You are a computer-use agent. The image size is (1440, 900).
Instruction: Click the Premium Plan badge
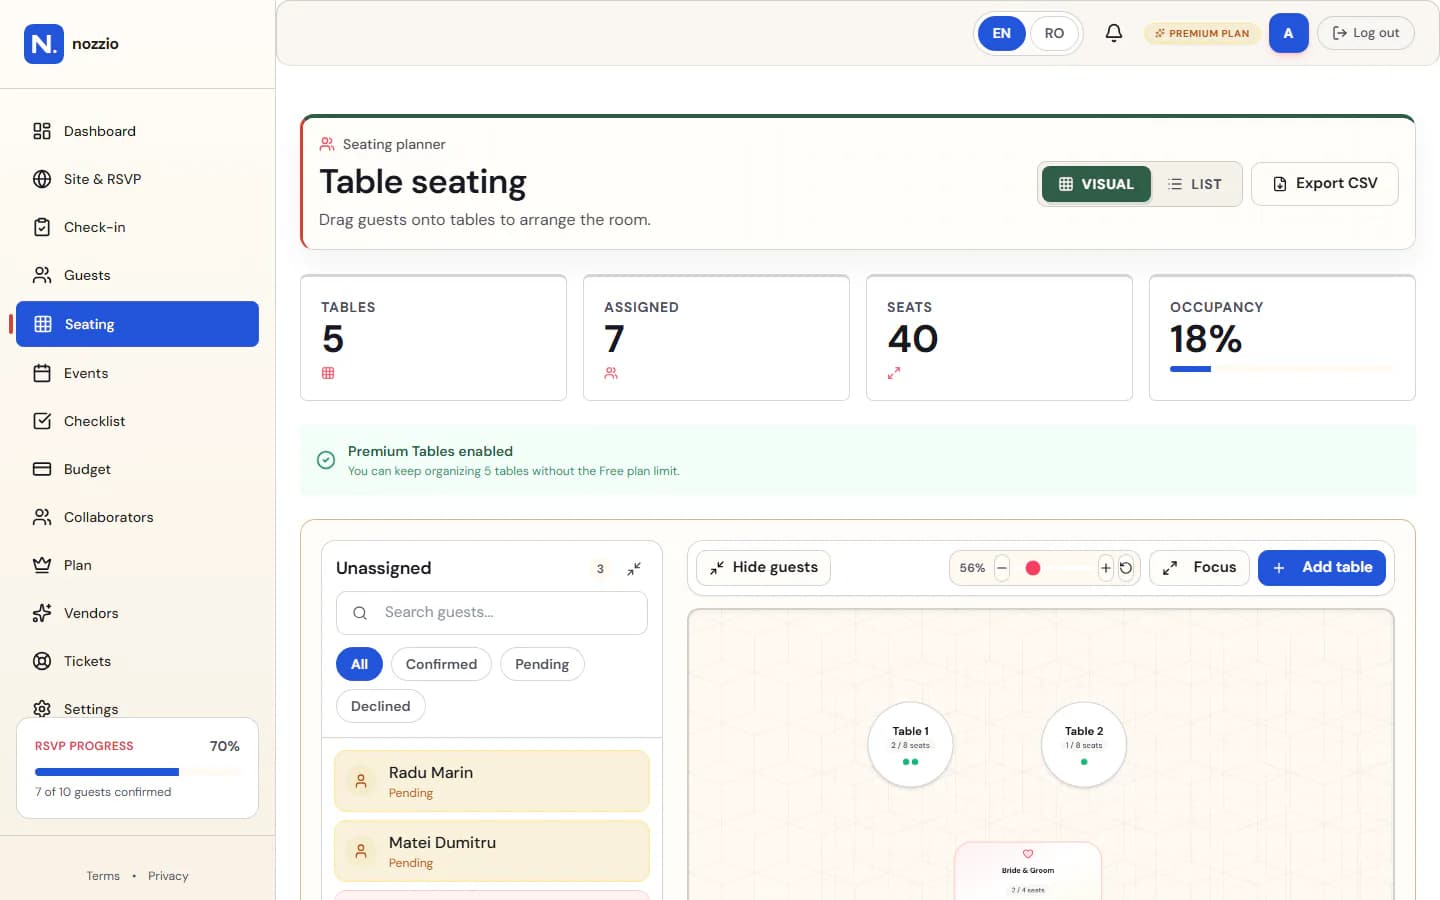click(1202, 33)
